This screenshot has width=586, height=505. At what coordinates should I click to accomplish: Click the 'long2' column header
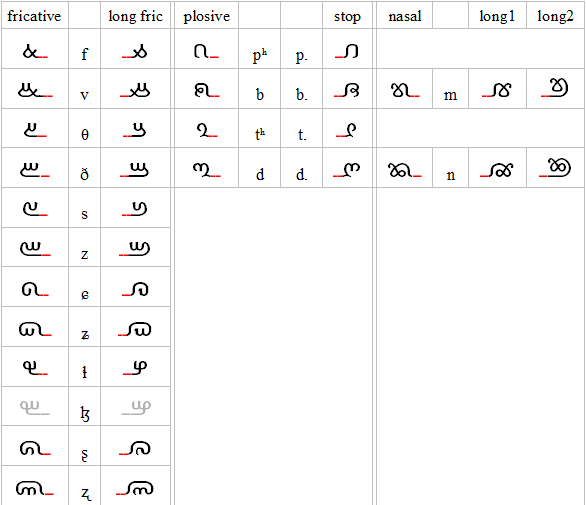555,16
